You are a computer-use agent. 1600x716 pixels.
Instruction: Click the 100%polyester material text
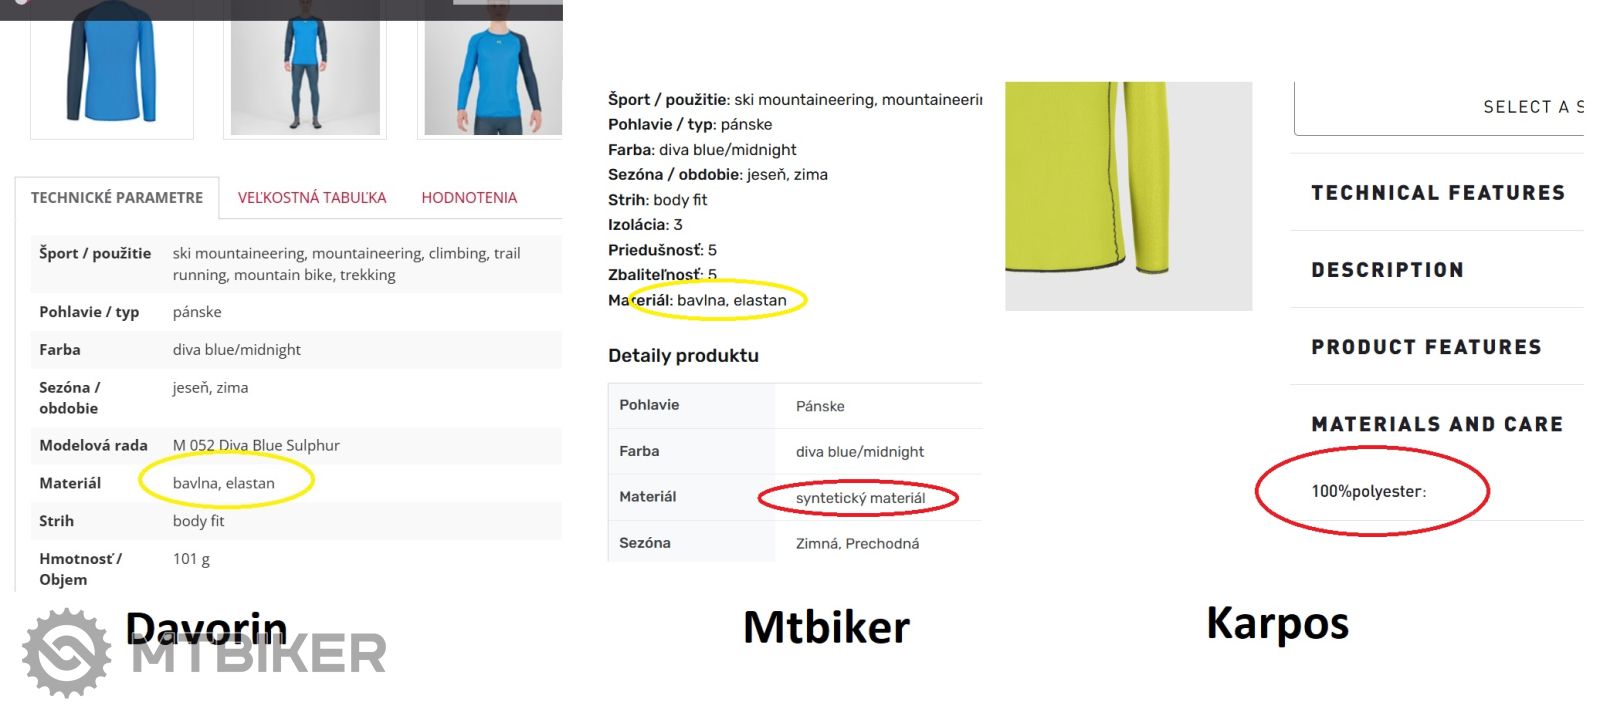pyautogui.click(x=1368, y=491)
